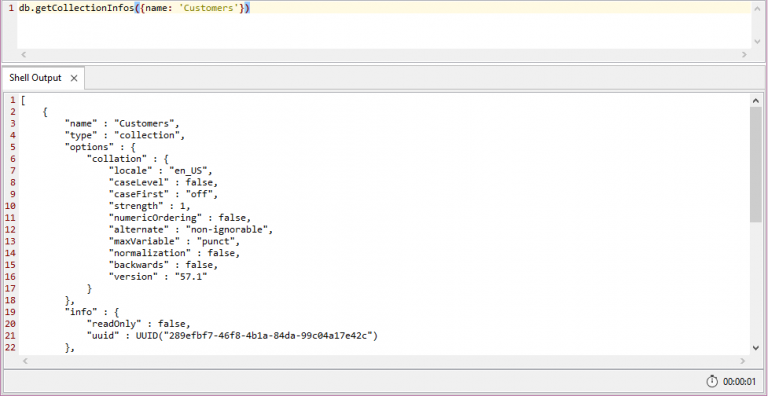Click the "locale" : "en_US" line
This screenshot has height=396, width=768.
pyautogui.click(x=161, y=171)
